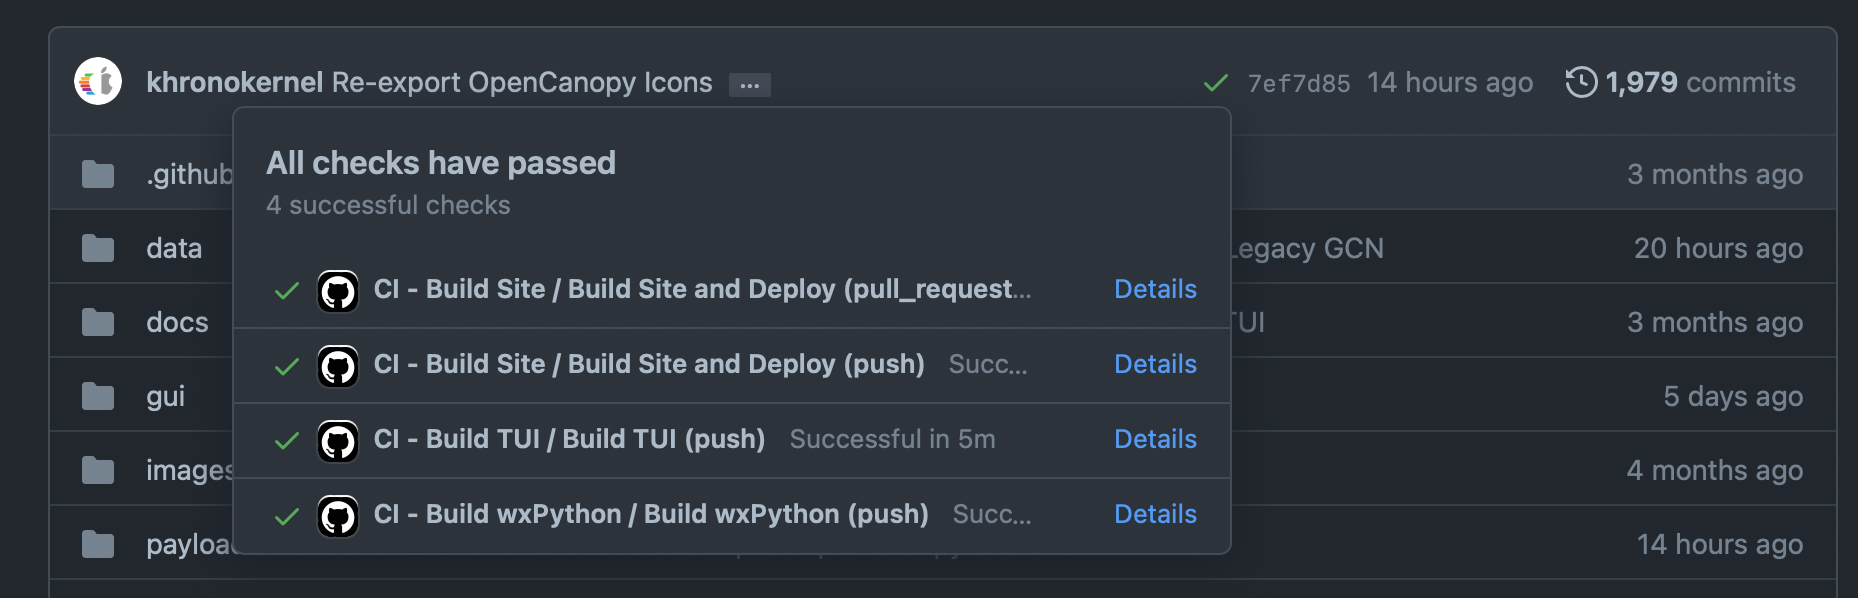Click the commit history clock icon
The image size is (1858, 598).
click(1581, 82)
